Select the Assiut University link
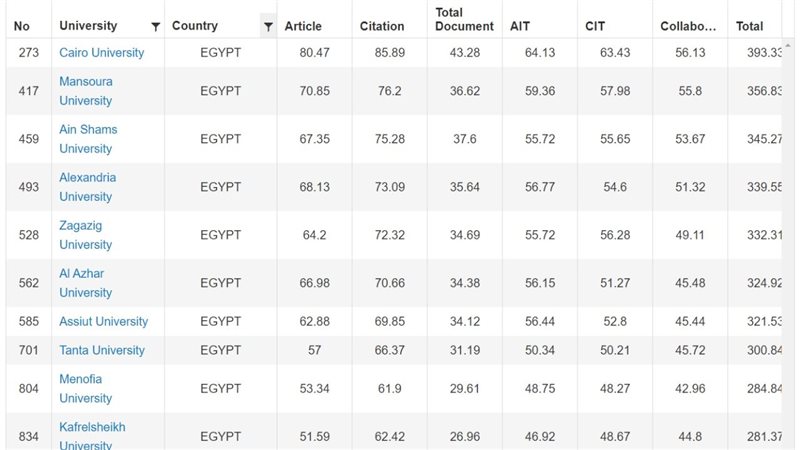The width and height of the screenshot is (800, 450). [x=103, y=321]
